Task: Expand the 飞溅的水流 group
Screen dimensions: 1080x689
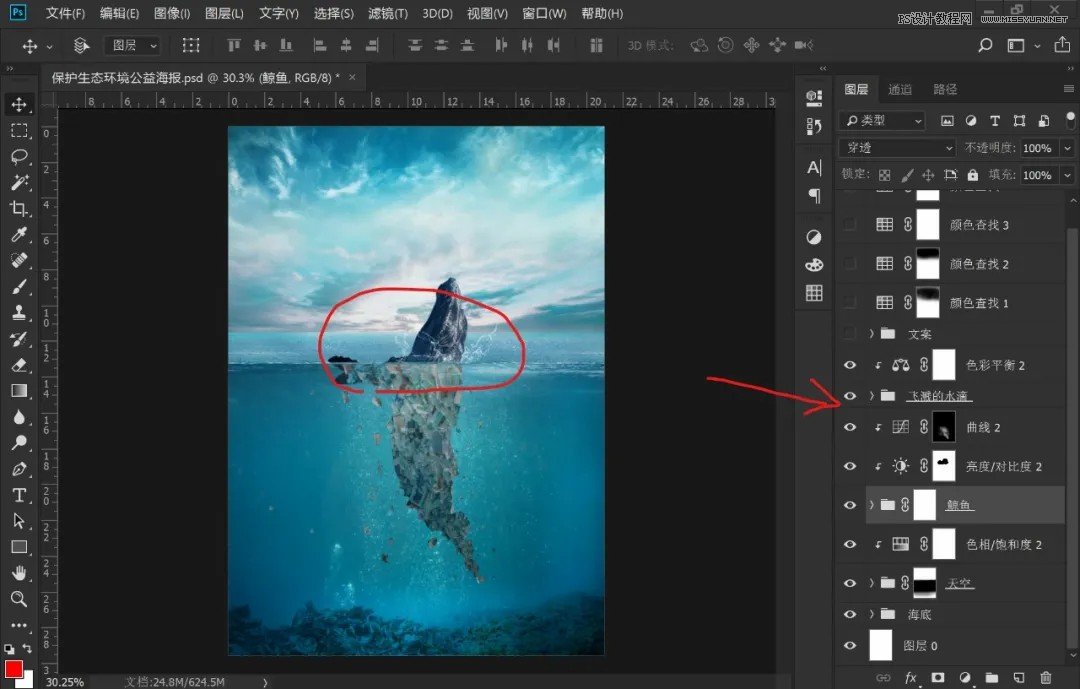Action: pyautogui.click(x=873, y=395)
